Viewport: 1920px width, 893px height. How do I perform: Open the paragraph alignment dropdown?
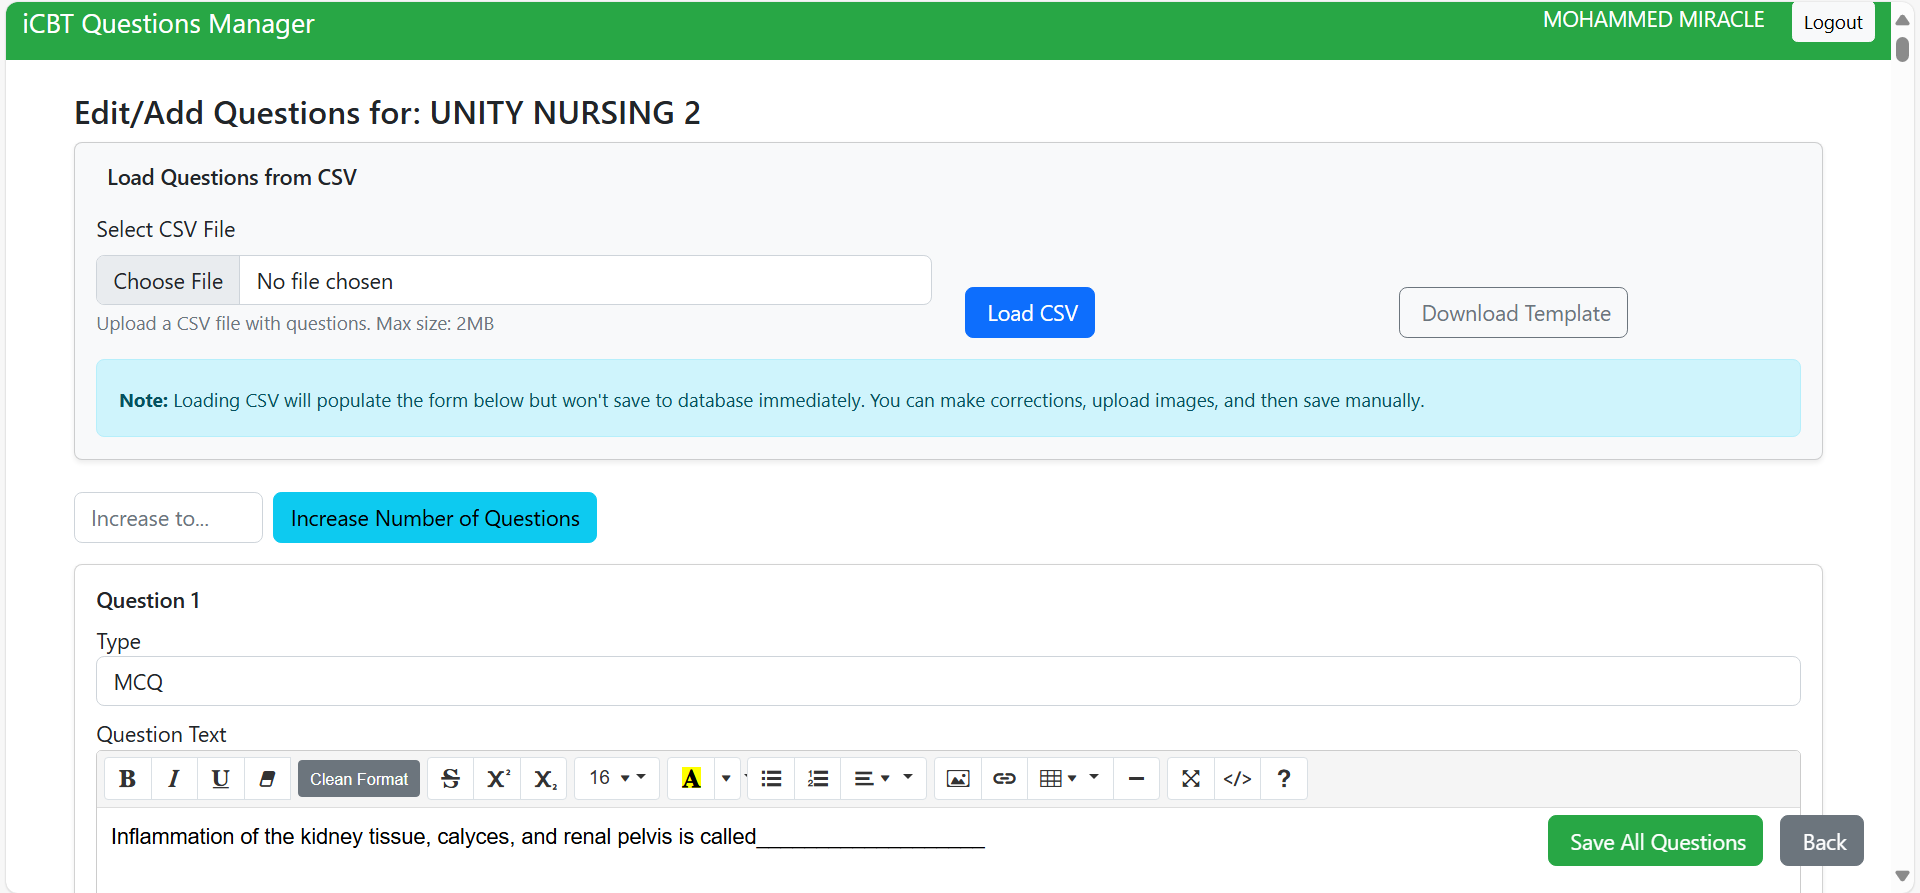tap(873, 779)
